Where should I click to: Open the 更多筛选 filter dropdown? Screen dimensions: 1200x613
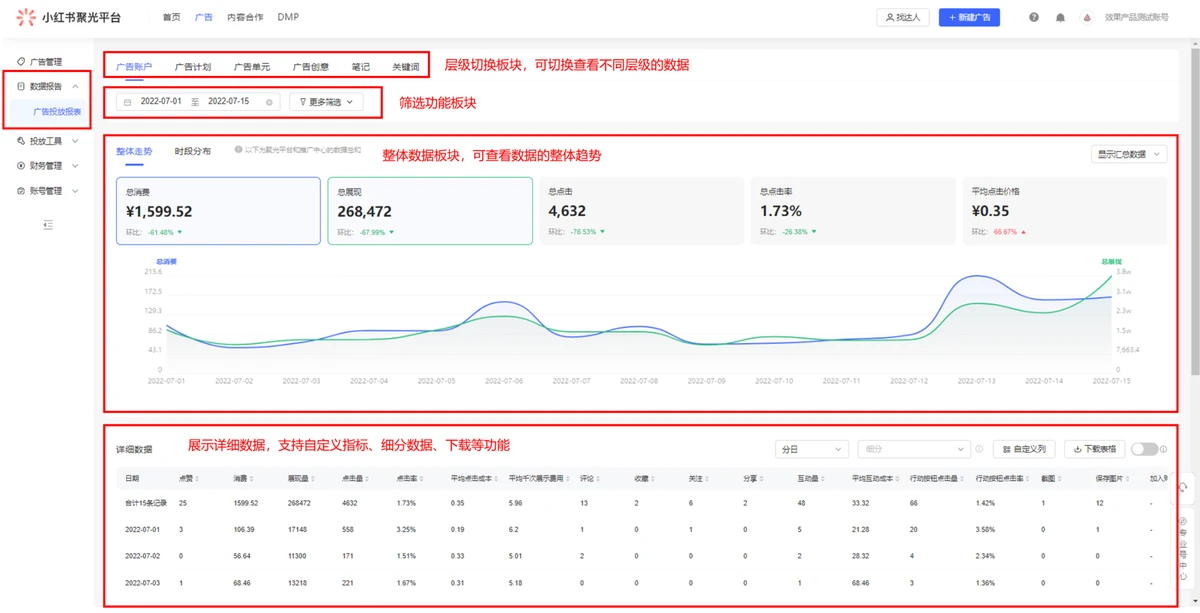326,102
